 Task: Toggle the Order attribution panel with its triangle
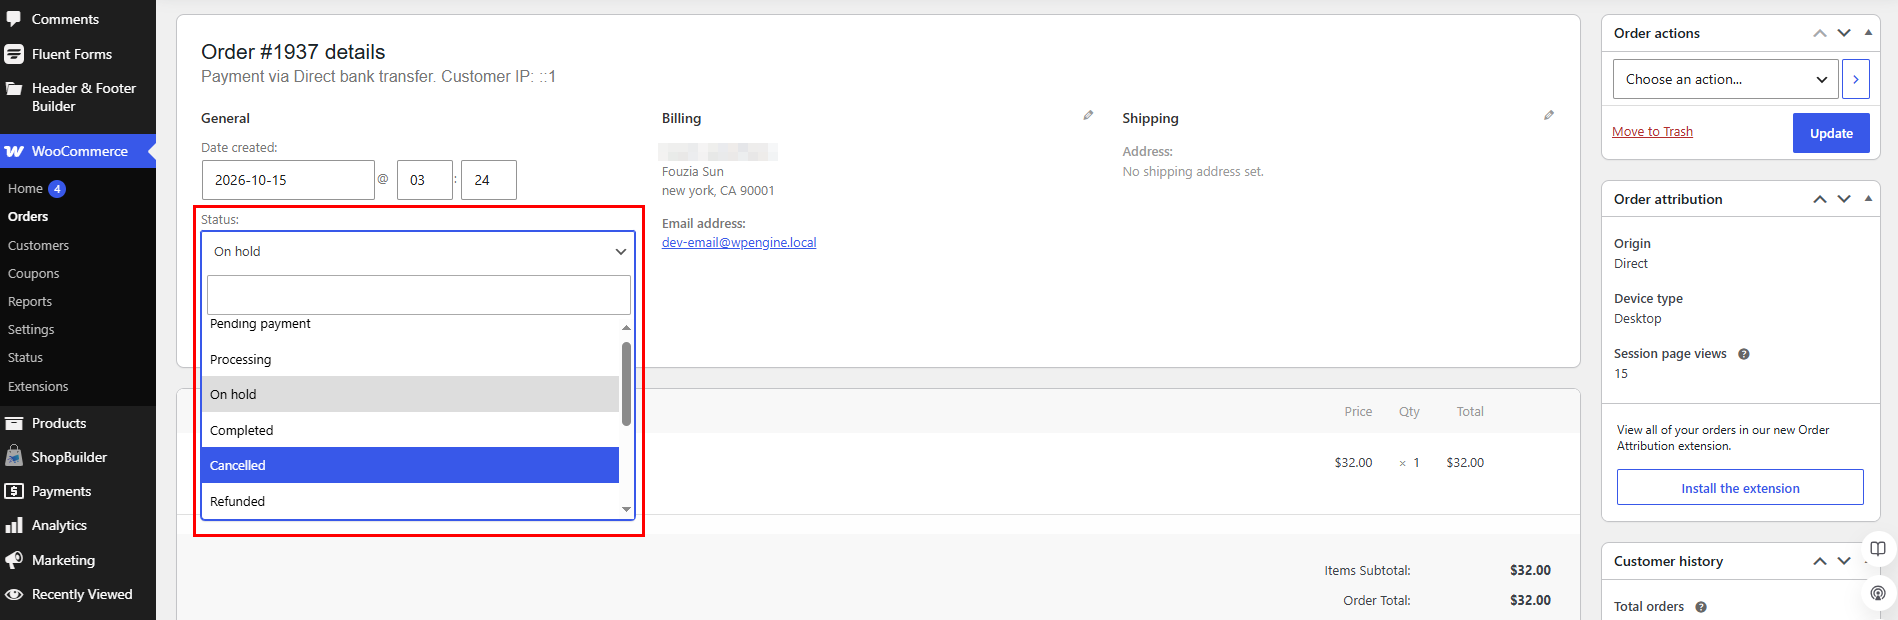coord(1868,199)
